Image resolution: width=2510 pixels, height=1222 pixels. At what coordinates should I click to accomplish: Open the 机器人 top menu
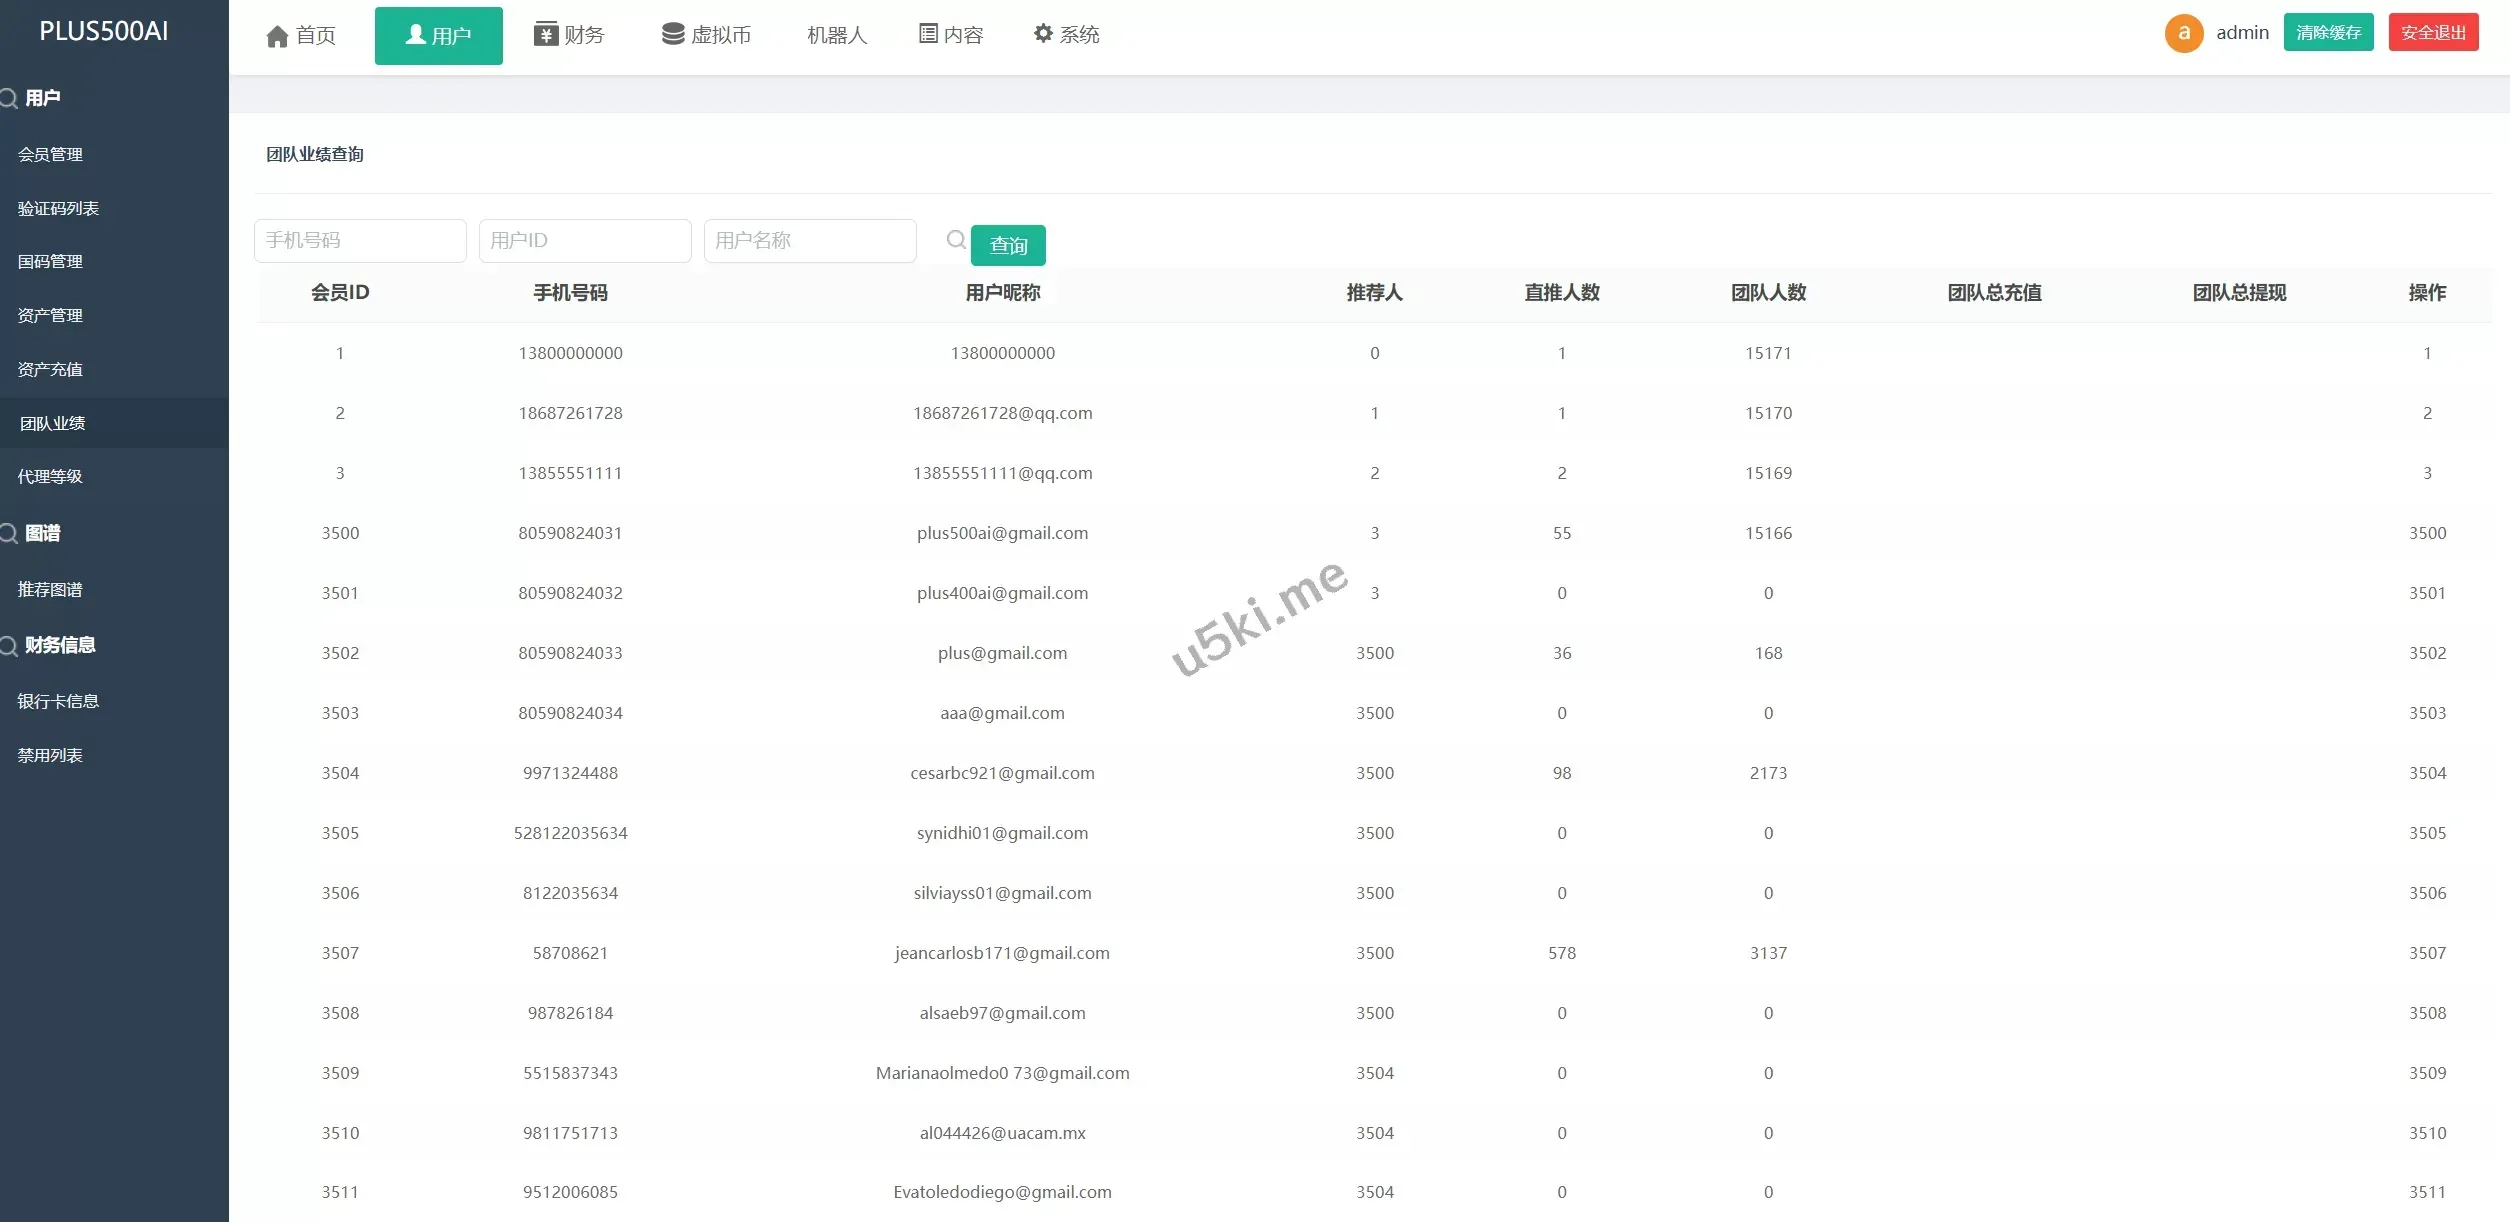point(836,35)
